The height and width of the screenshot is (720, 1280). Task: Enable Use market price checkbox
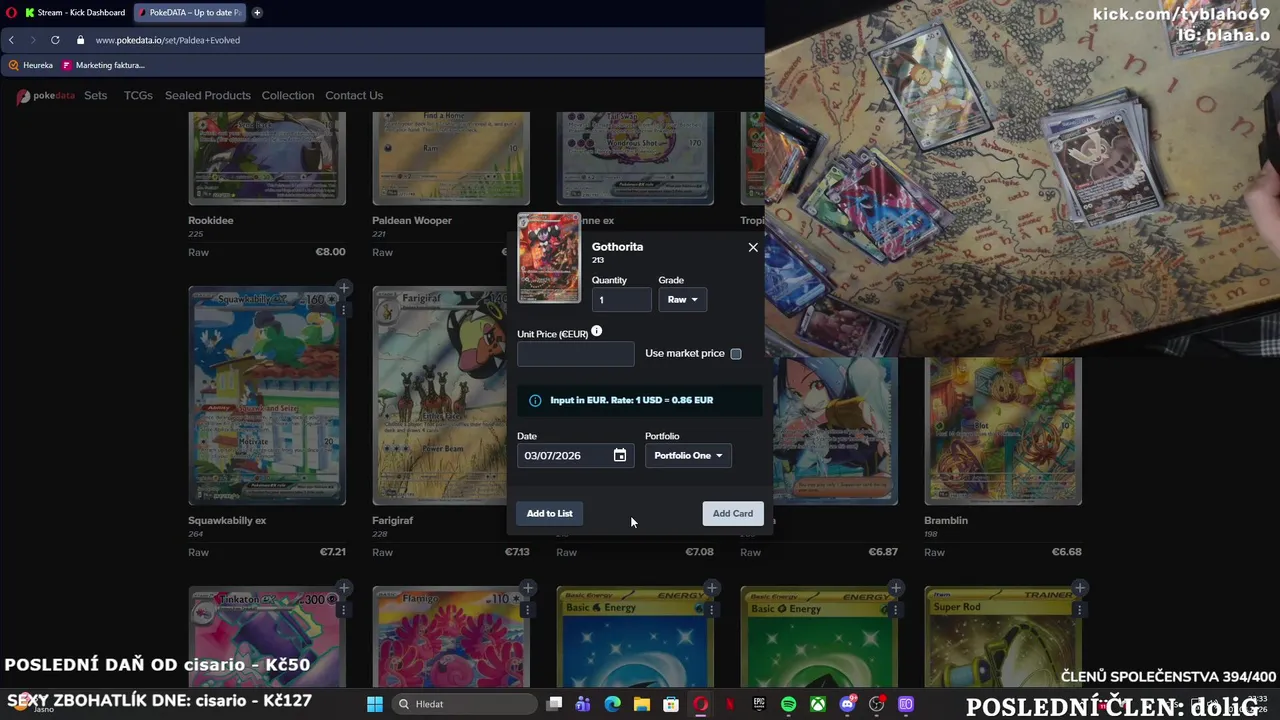pos(736,354)
